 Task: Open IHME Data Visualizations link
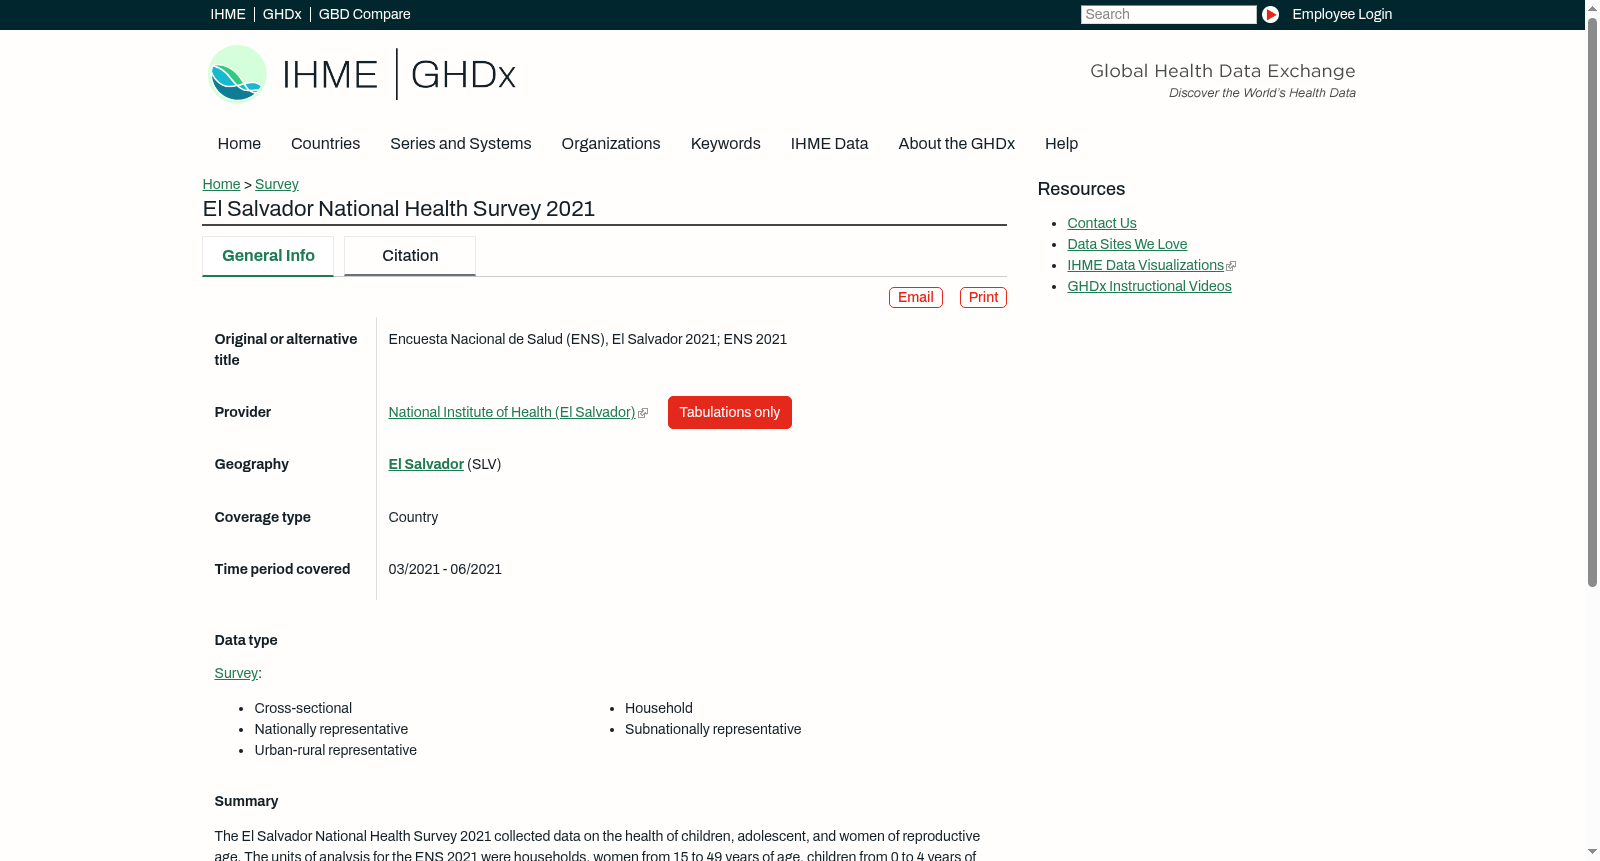coord(1145,265)
